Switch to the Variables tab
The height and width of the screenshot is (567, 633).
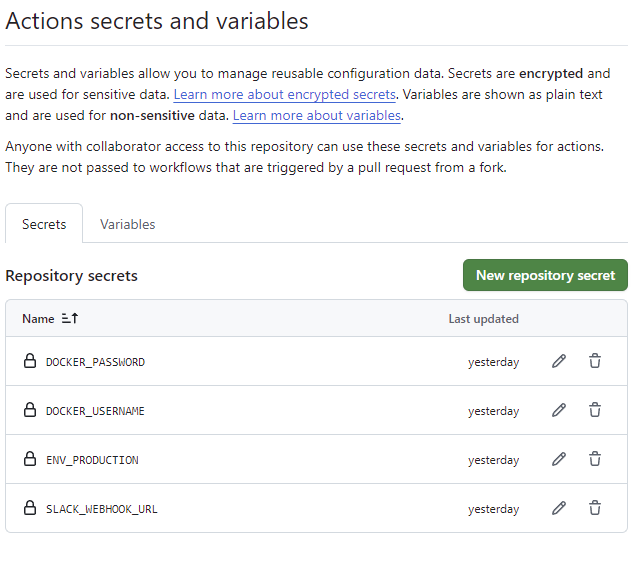(128, 224)
